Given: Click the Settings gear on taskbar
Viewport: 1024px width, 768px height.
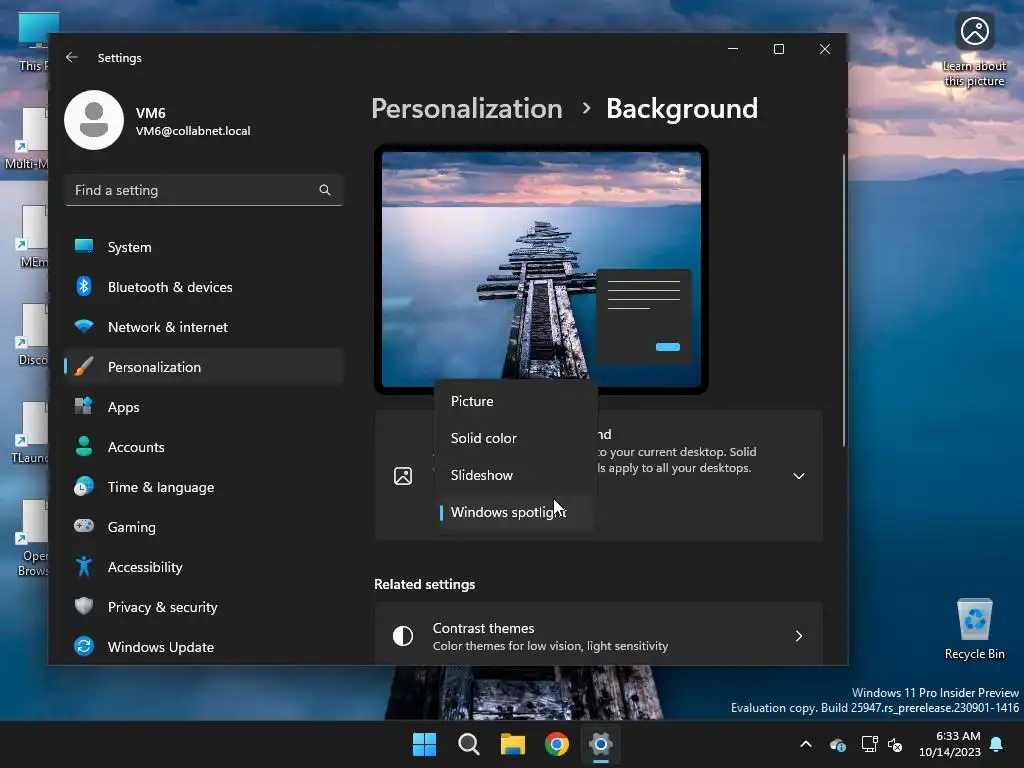Looking at the screenshot, I should [x=601, y=744].
